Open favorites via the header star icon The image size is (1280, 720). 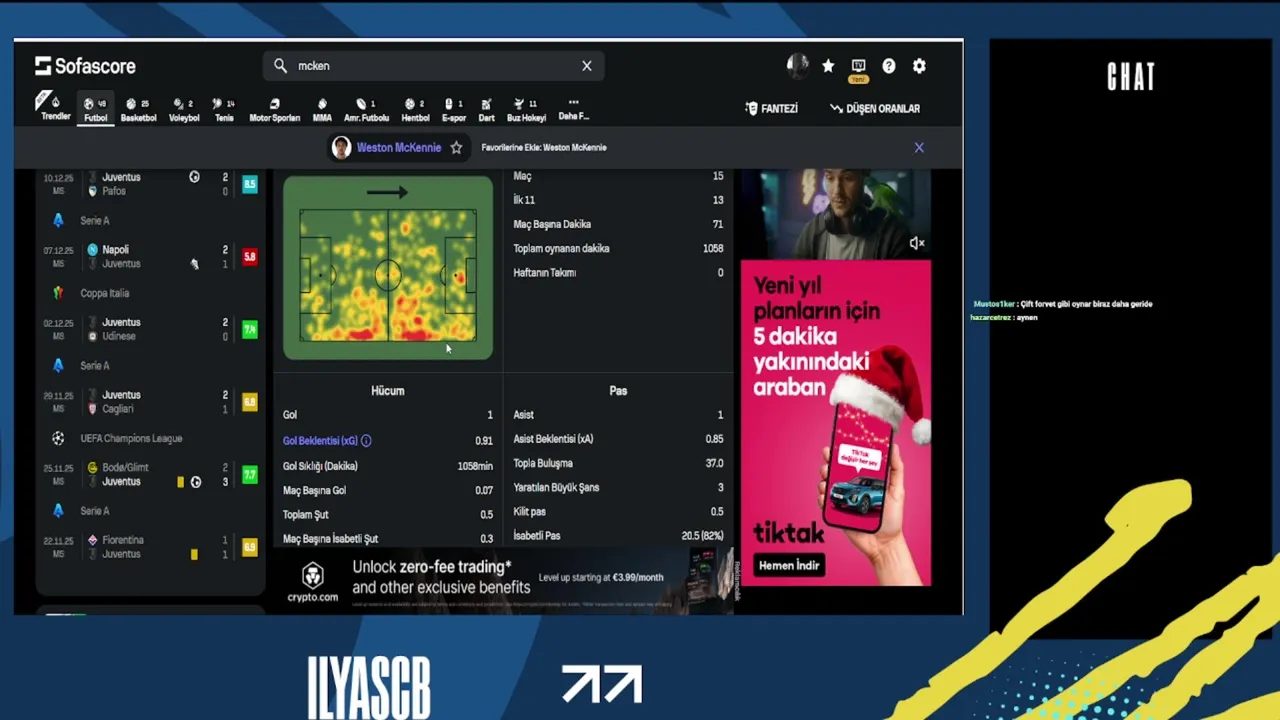828,66
